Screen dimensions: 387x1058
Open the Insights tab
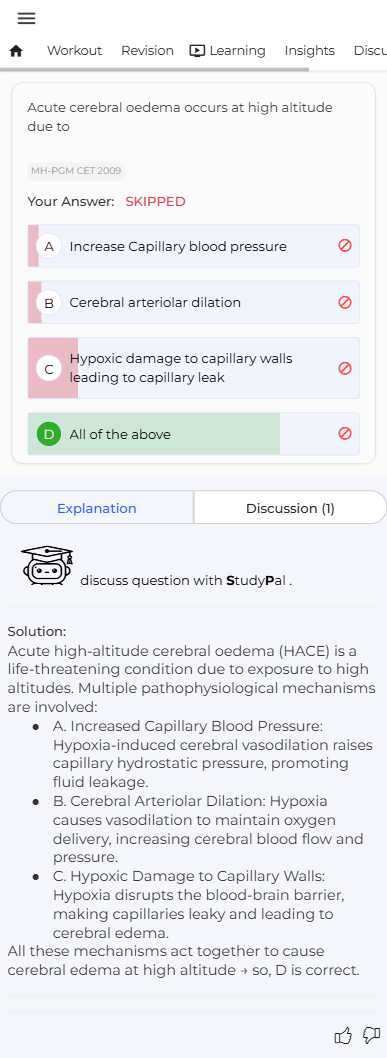(x=309, y=51)
